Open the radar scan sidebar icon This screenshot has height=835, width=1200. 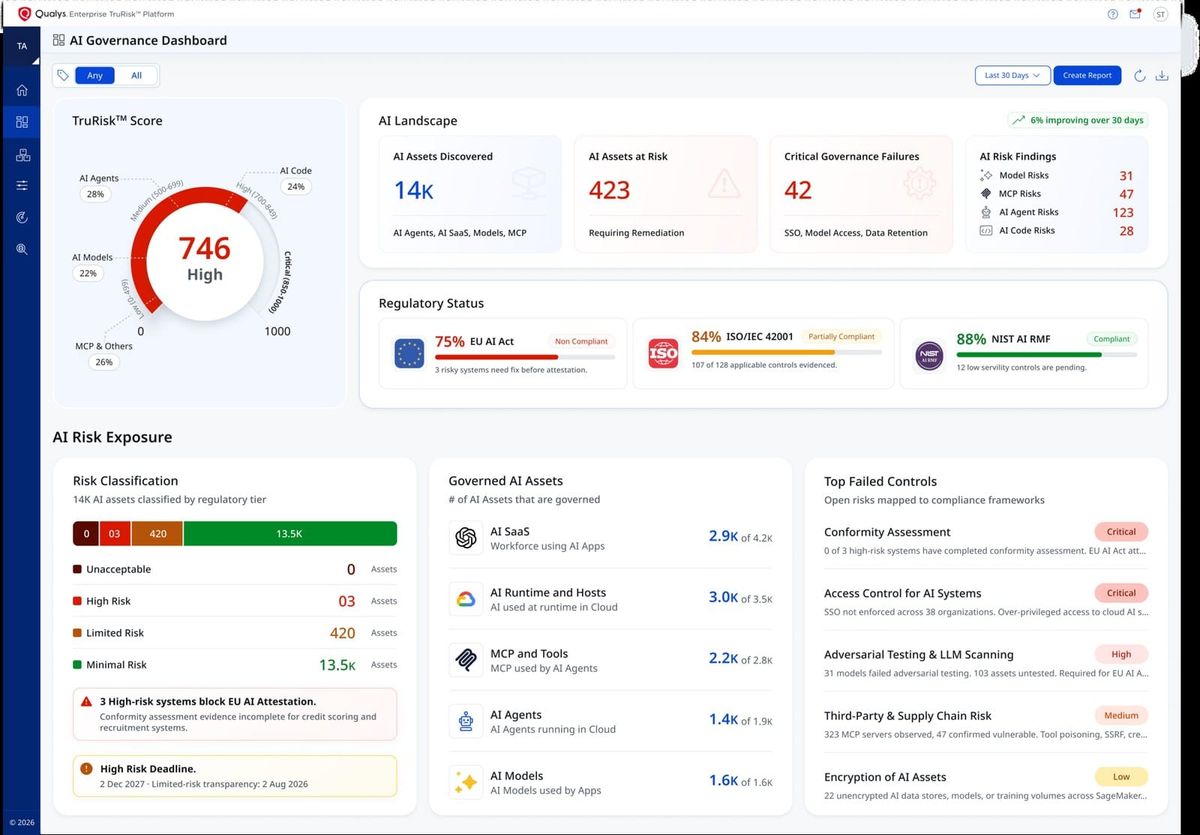pos(21,217)
